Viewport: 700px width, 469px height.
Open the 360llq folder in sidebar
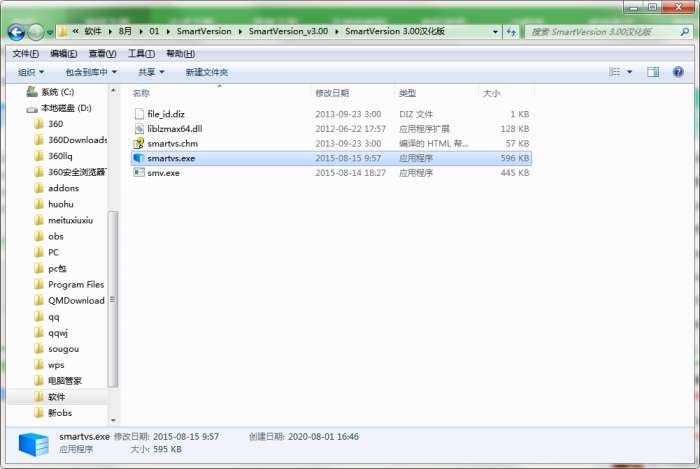[60, 156]
